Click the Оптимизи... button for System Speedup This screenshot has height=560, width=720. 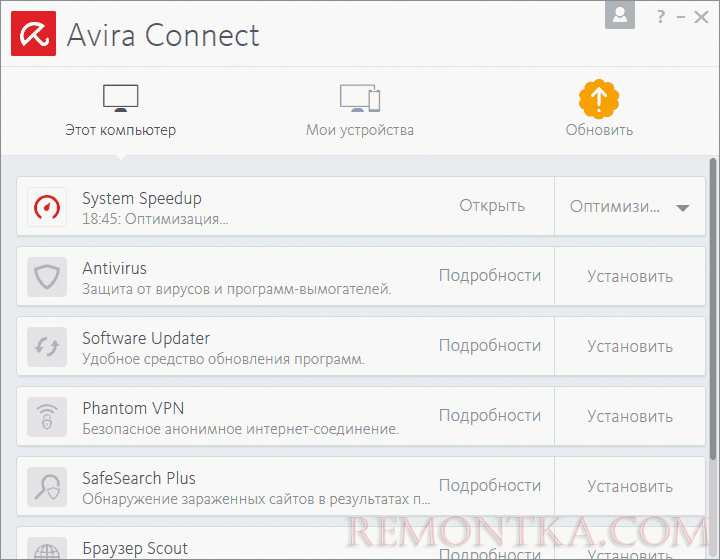click(x=615, y=207)
